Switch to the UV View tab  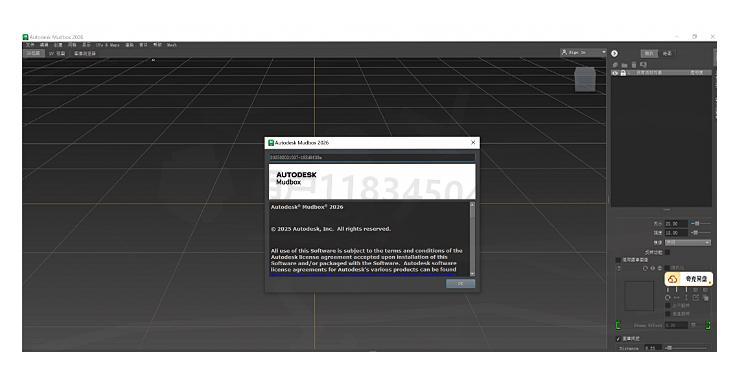point(57,54)
